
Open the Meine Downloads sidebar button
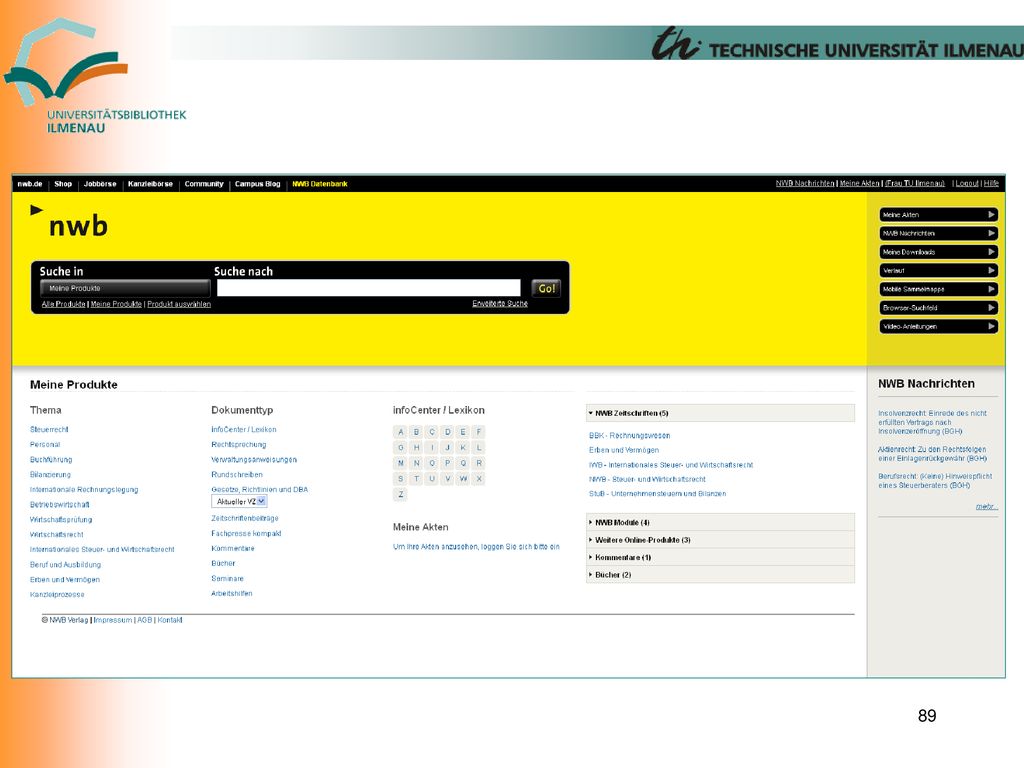pos(938,252)
